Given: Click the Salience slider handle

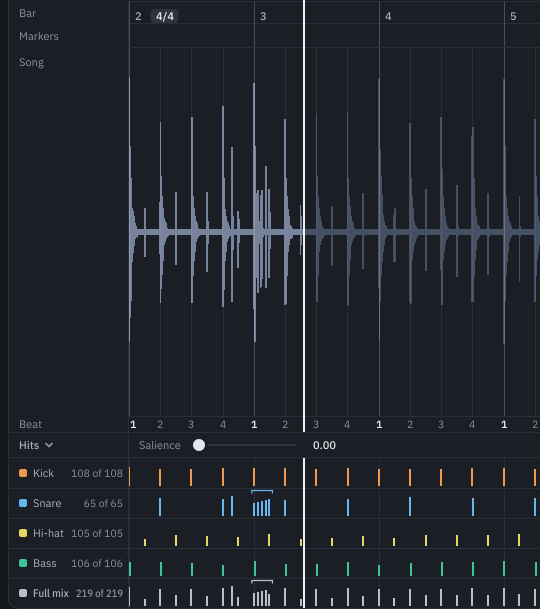Looking at the screenshot, I should pyautogui.click(x=199, y=445).
